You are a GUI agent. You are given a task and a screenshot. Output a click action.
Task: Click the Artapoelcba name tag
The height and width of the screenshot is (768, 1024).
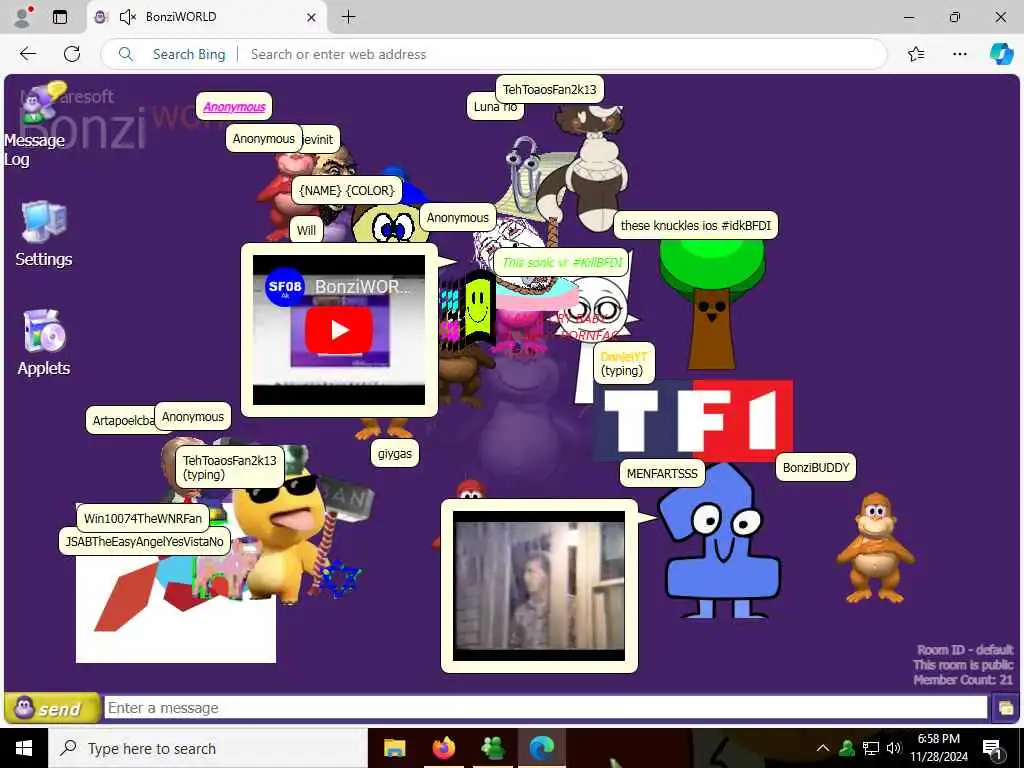pos(121,421)
